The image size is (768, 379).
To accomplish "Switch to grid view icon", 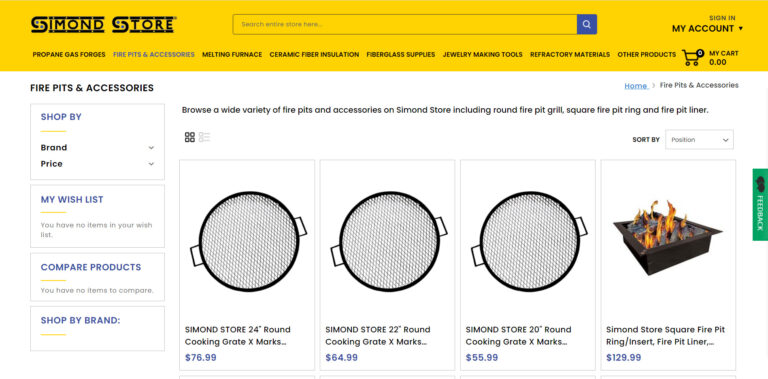I will [190, 137].
